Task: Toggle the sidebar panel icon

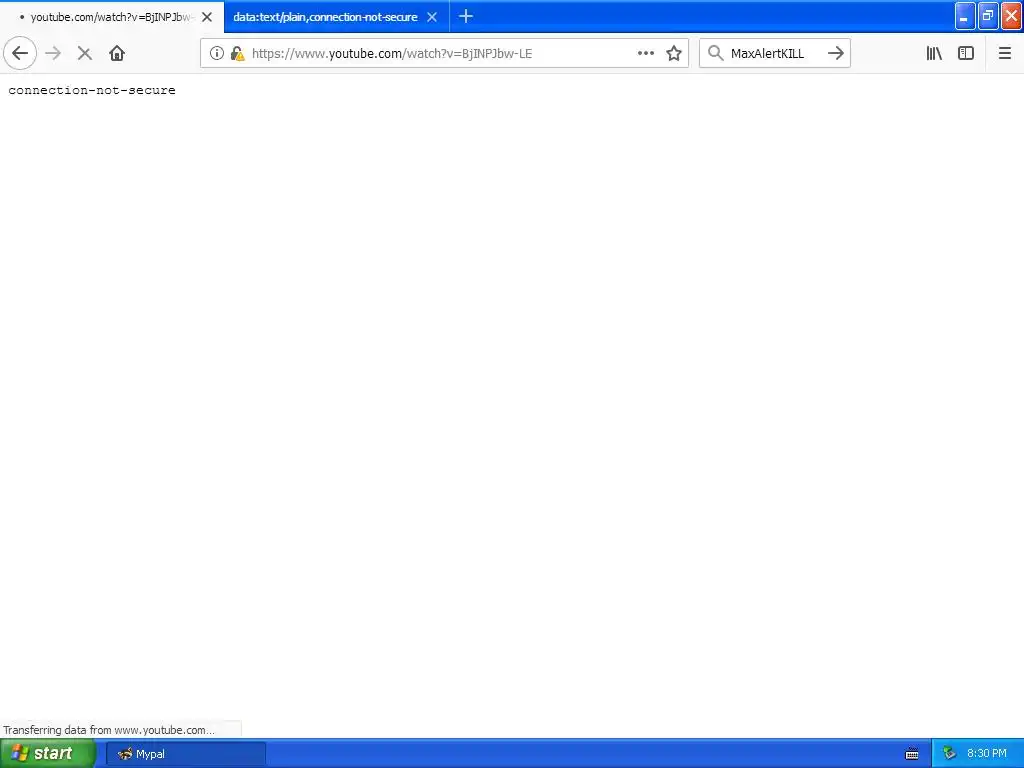Action: [966, 54]
